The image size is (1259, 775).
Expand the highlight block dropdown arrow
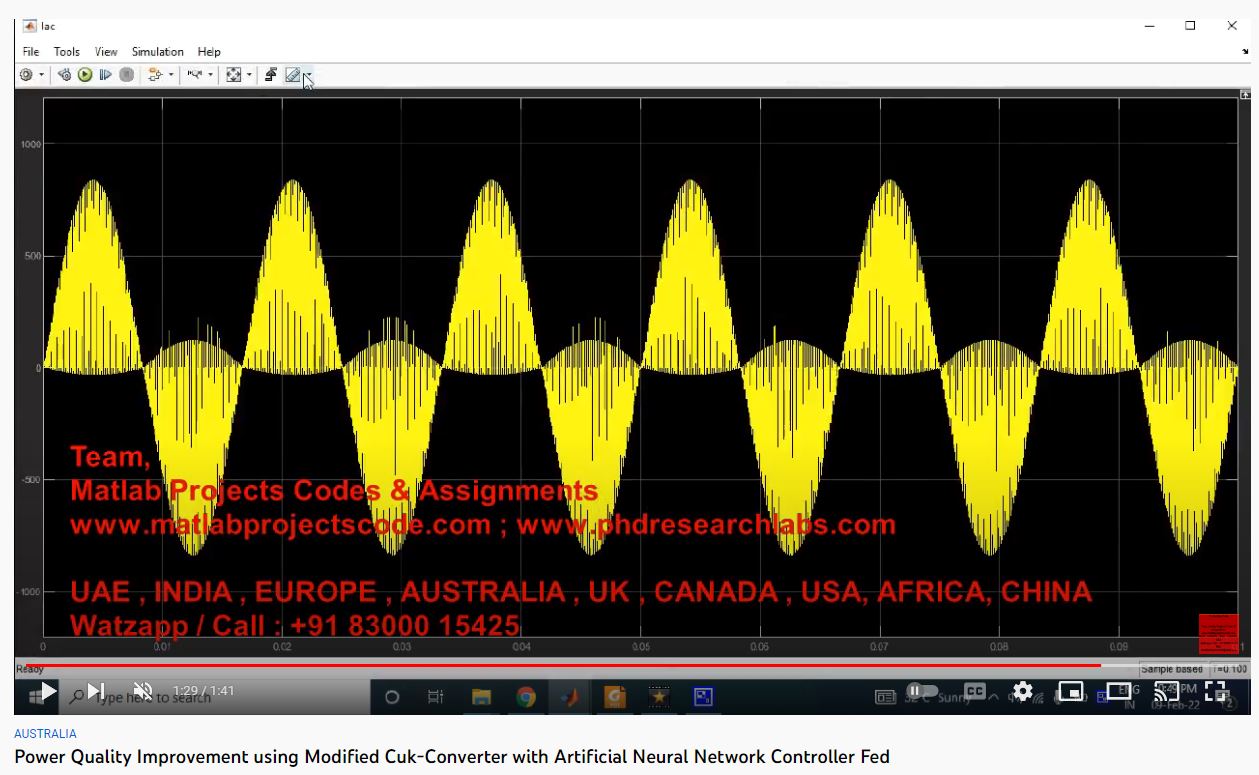tap(171, 75)
